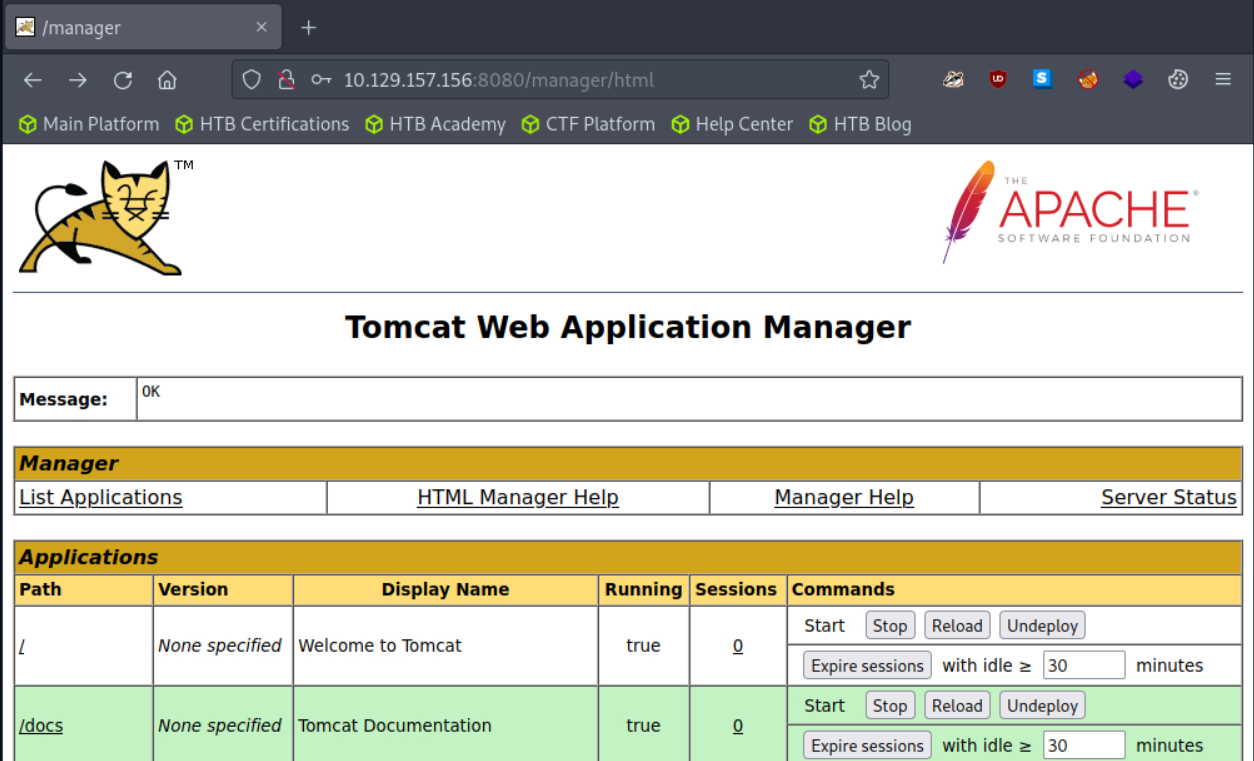1254x761 pixels.
Task: Open a new browser tab
Action: 308,28
